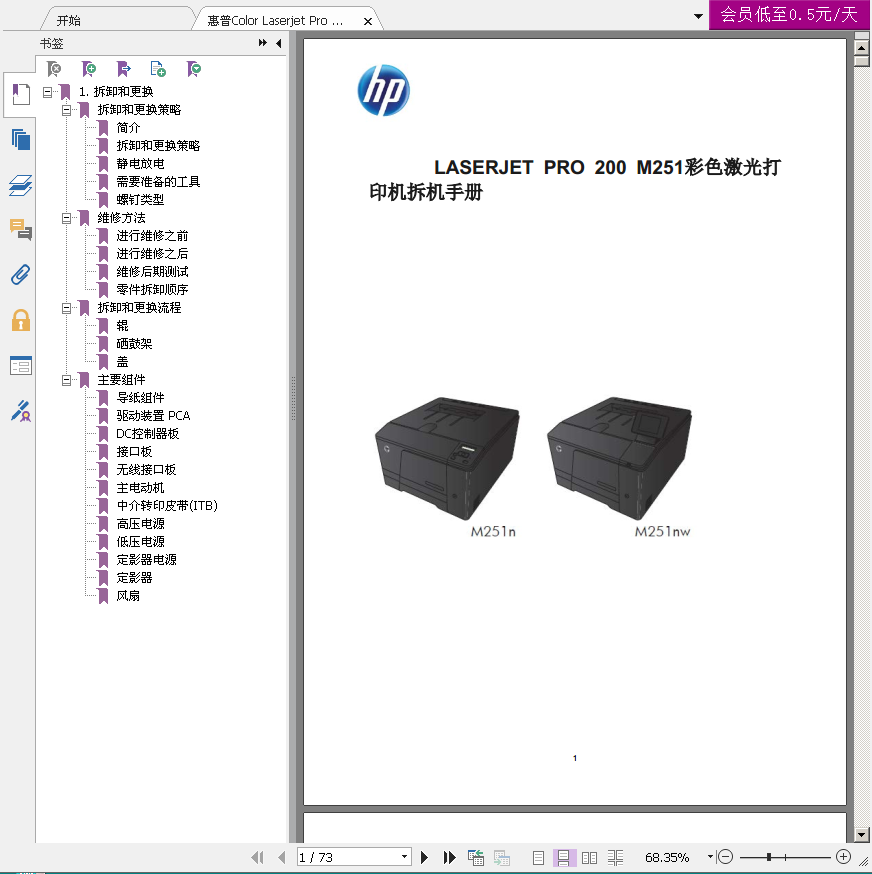The height and width of the screenshot is (874, 872).
Task: Open the Security padlock icon
Action: point(21,321)
